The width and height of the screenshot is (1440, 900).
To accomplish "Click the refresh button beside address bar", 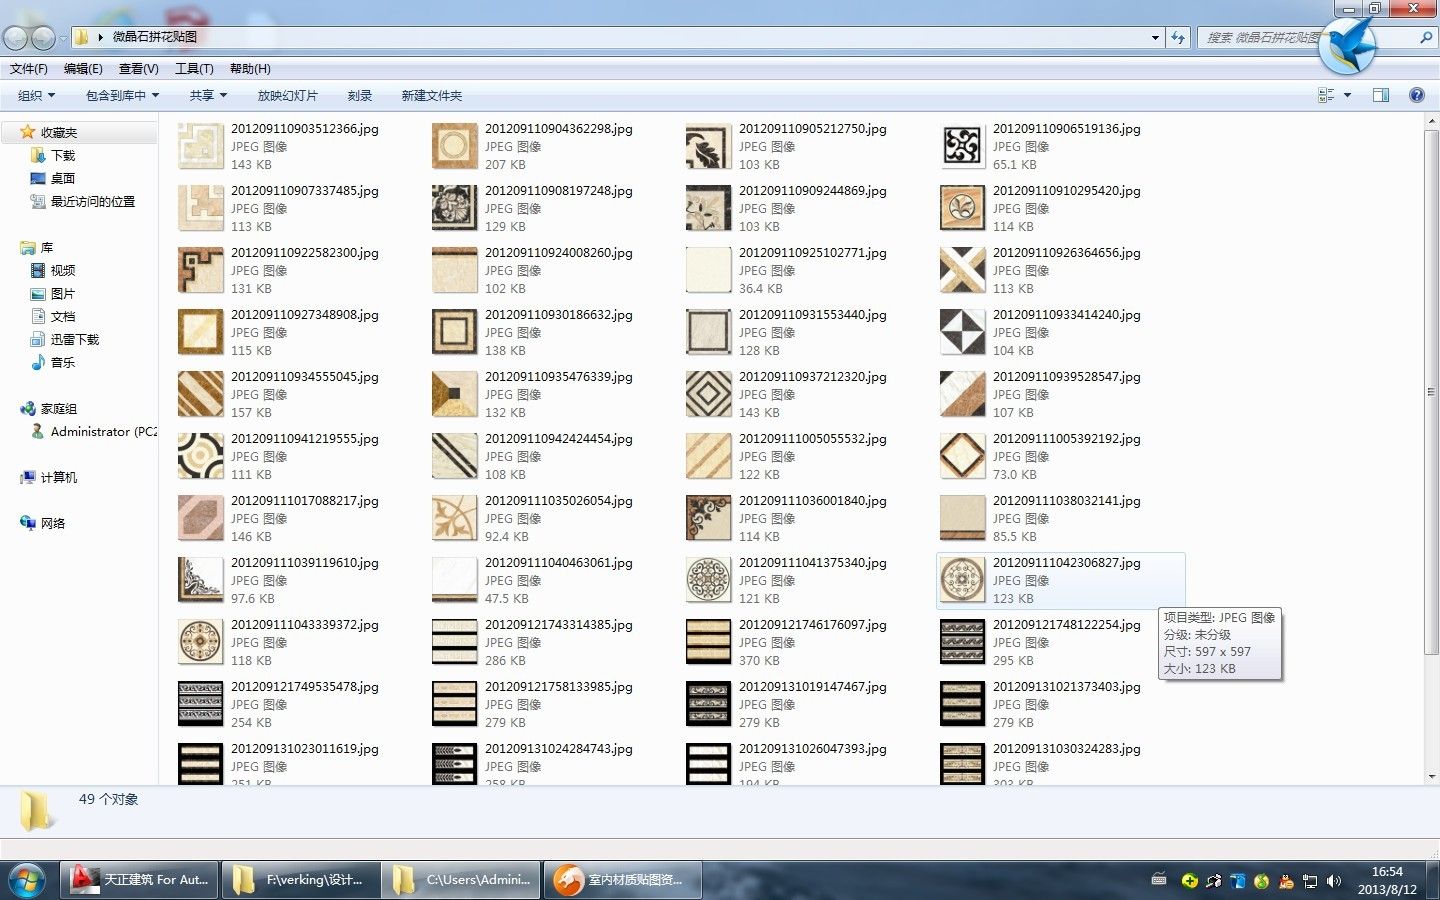I will [x=1178, y=38].
